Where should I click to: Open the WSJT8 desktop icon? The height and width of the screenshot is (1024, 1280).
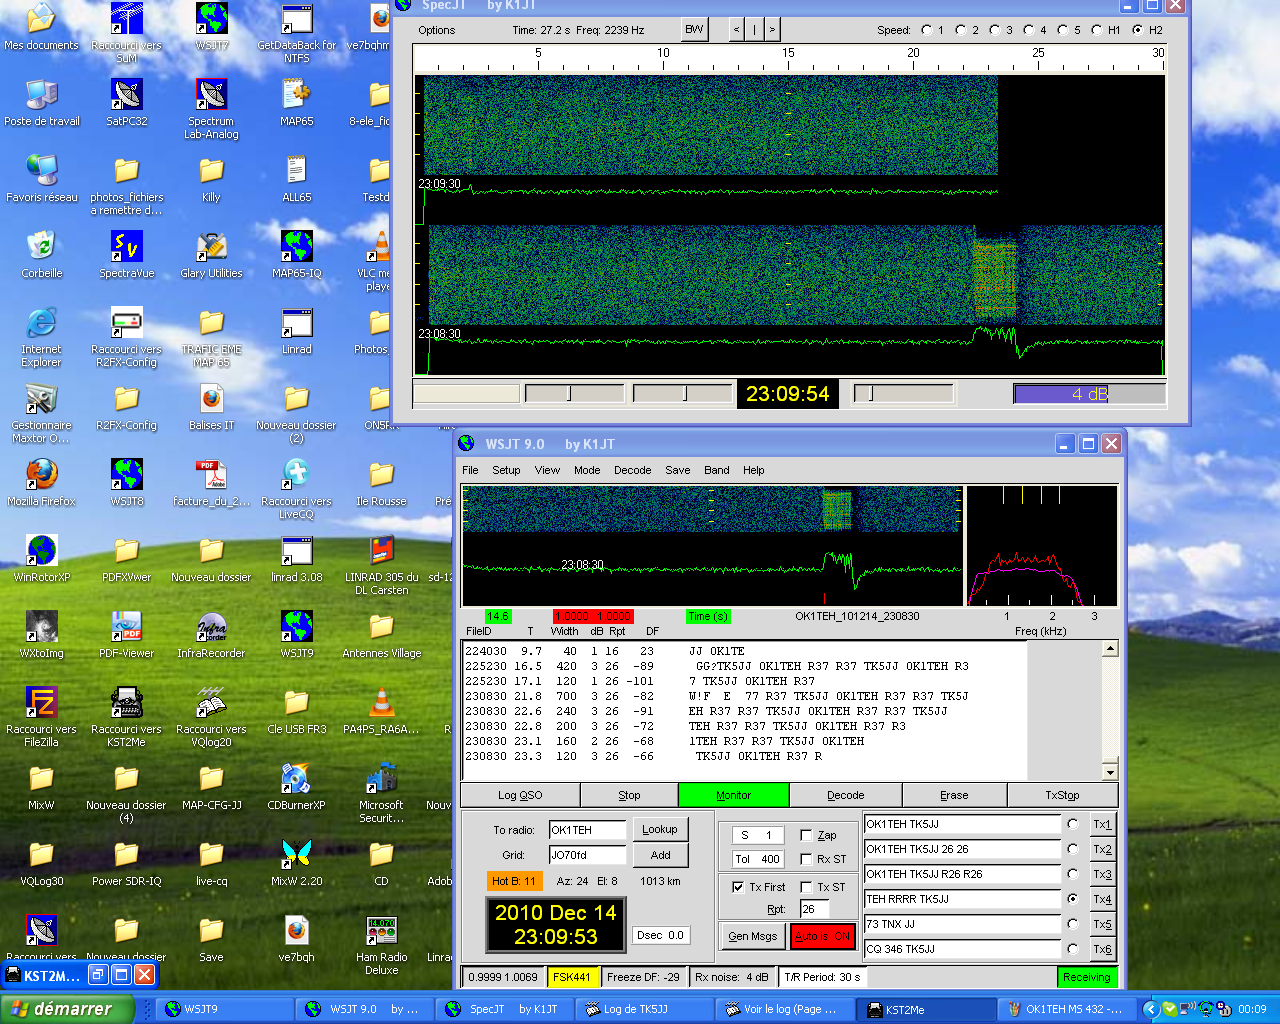[x=126, y=483]
